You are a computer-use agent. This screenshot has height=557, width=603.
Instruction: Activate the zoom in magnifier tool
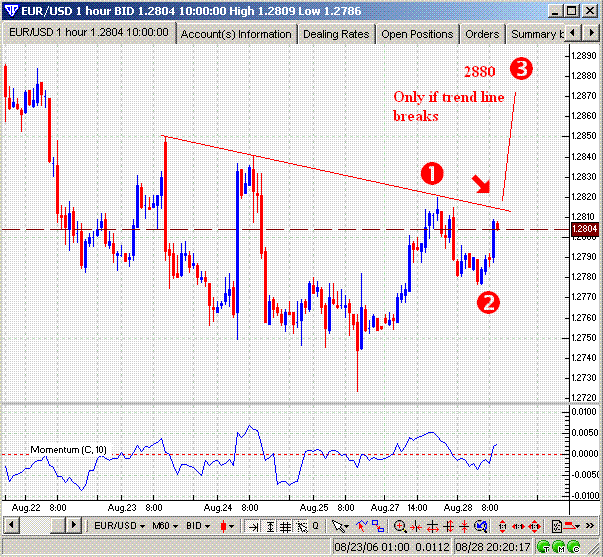pyautogui.click(x=400, y=527)
